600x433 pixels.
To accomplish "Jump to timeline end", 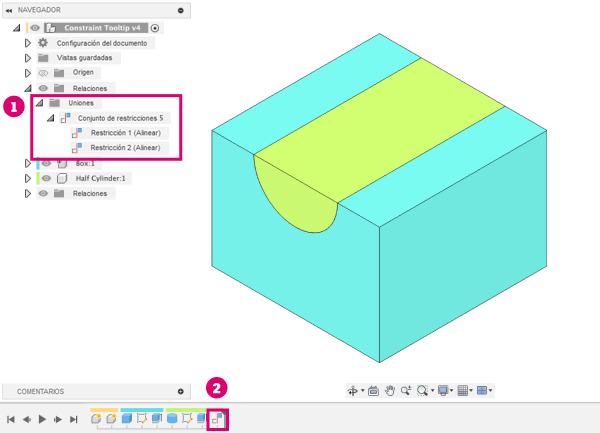I will (x=73, y=420).
